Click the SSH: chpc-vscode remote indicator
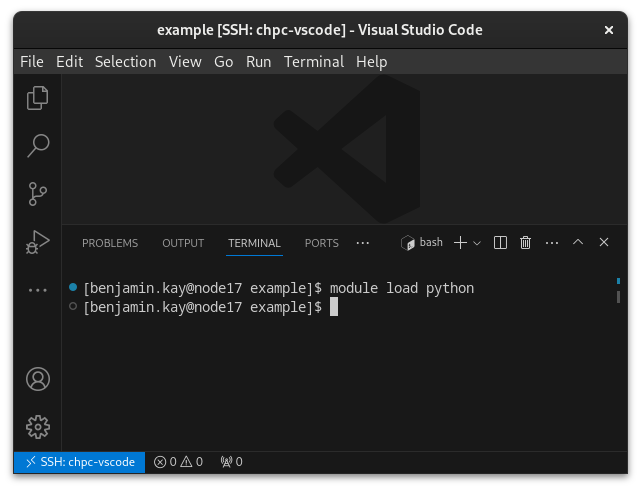 pyautogui.click(x=79, y=462)
